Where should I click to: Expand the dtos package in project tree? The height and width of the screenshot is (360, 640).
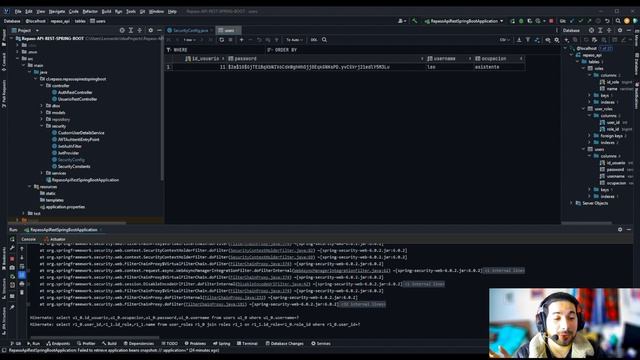tap(42, 106)
